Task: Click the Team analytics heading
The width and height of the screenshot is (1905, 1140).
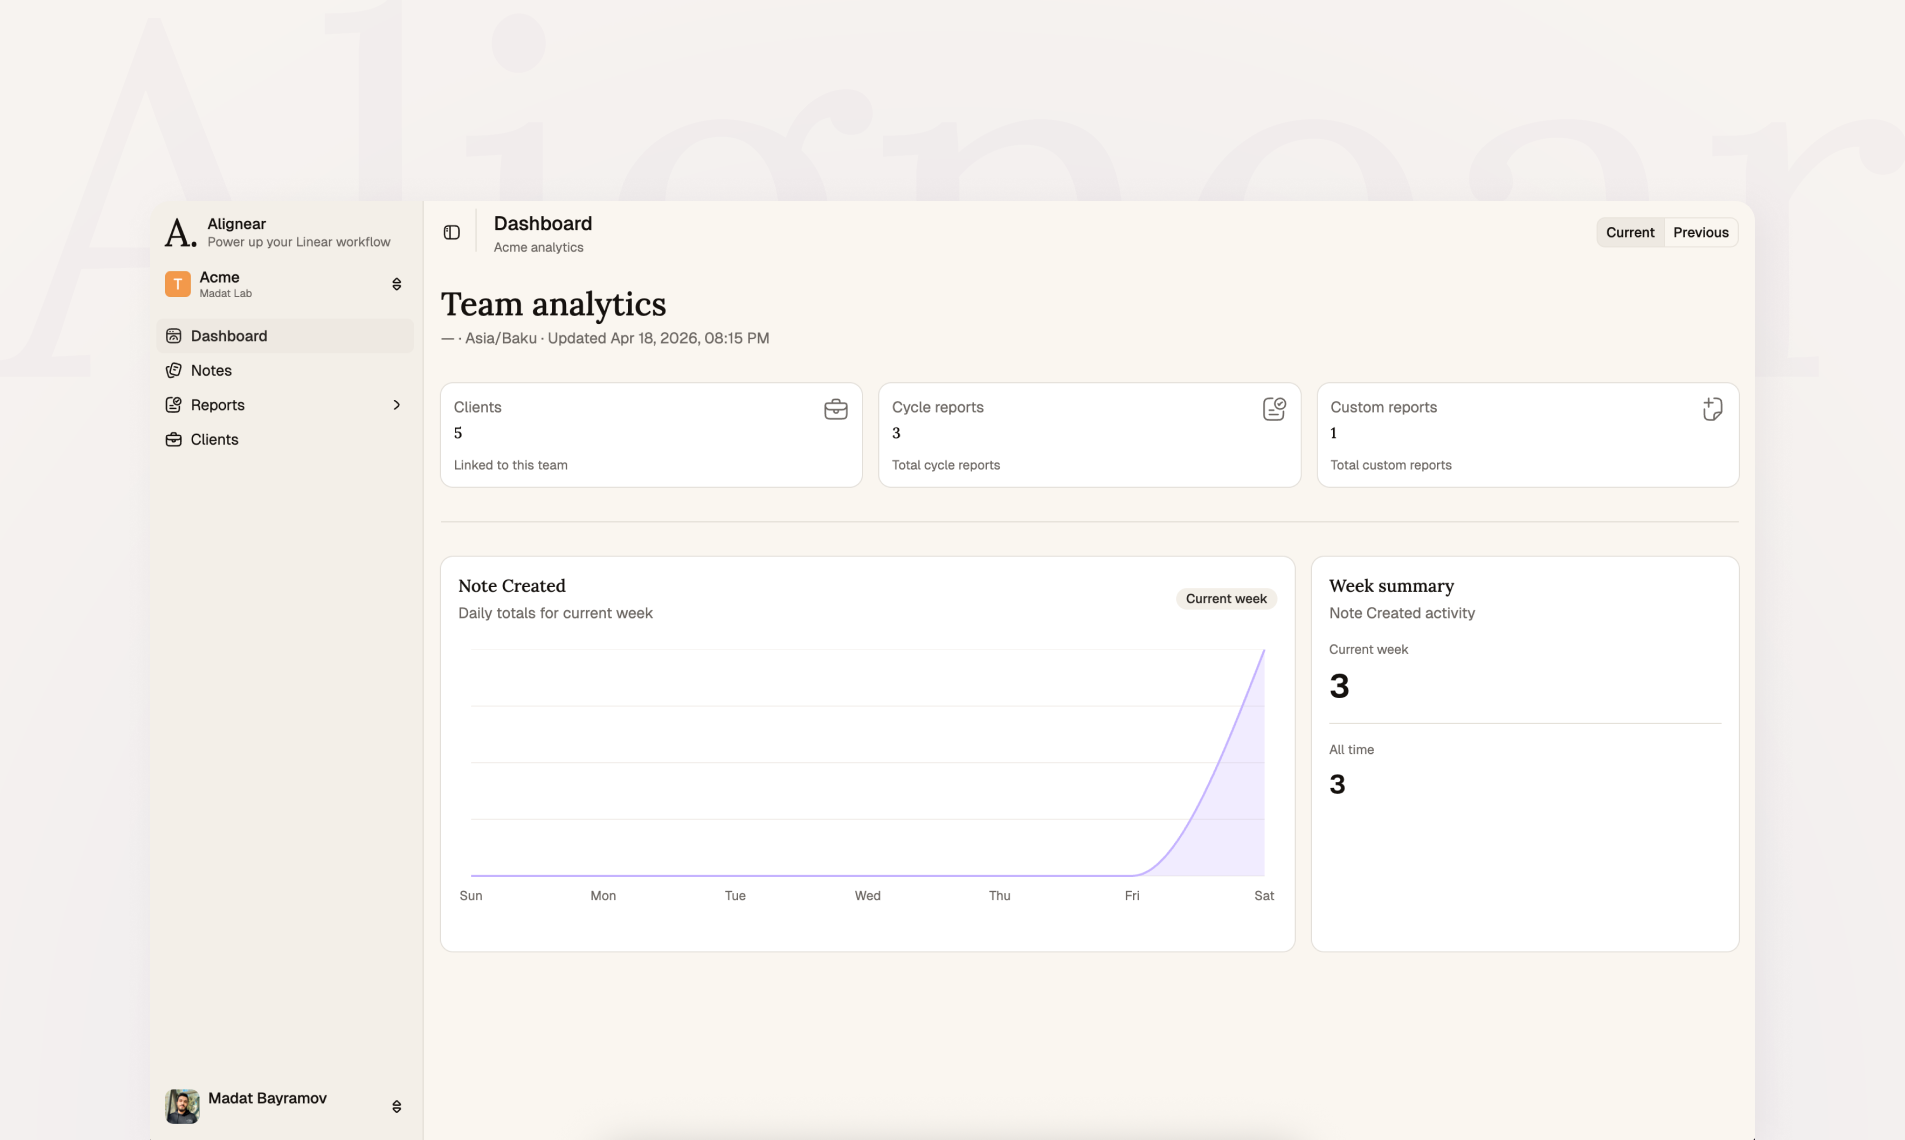Action: [x=553, y=304]
